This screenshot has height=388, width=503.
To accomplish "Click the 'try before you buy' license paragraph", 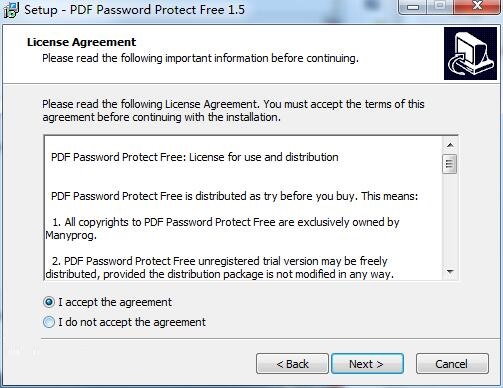I will [234, 196].
